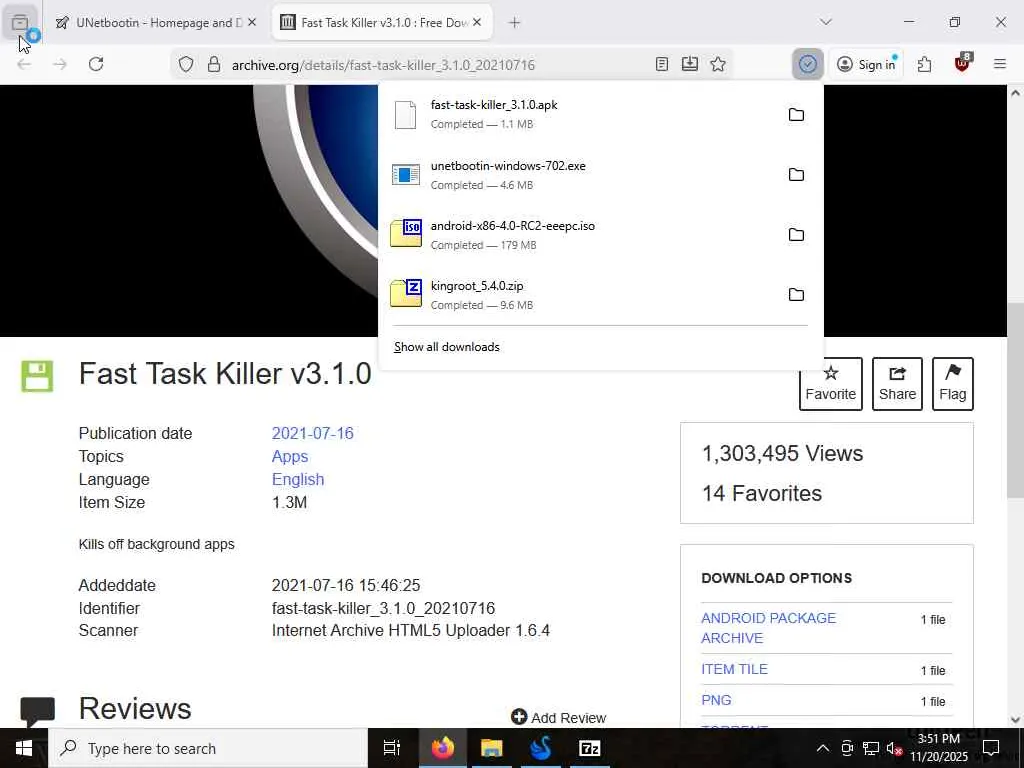The width and height of the screenshot is (1024, 768).
Task: Bookmark this page with the star
Action: (718, 64)
